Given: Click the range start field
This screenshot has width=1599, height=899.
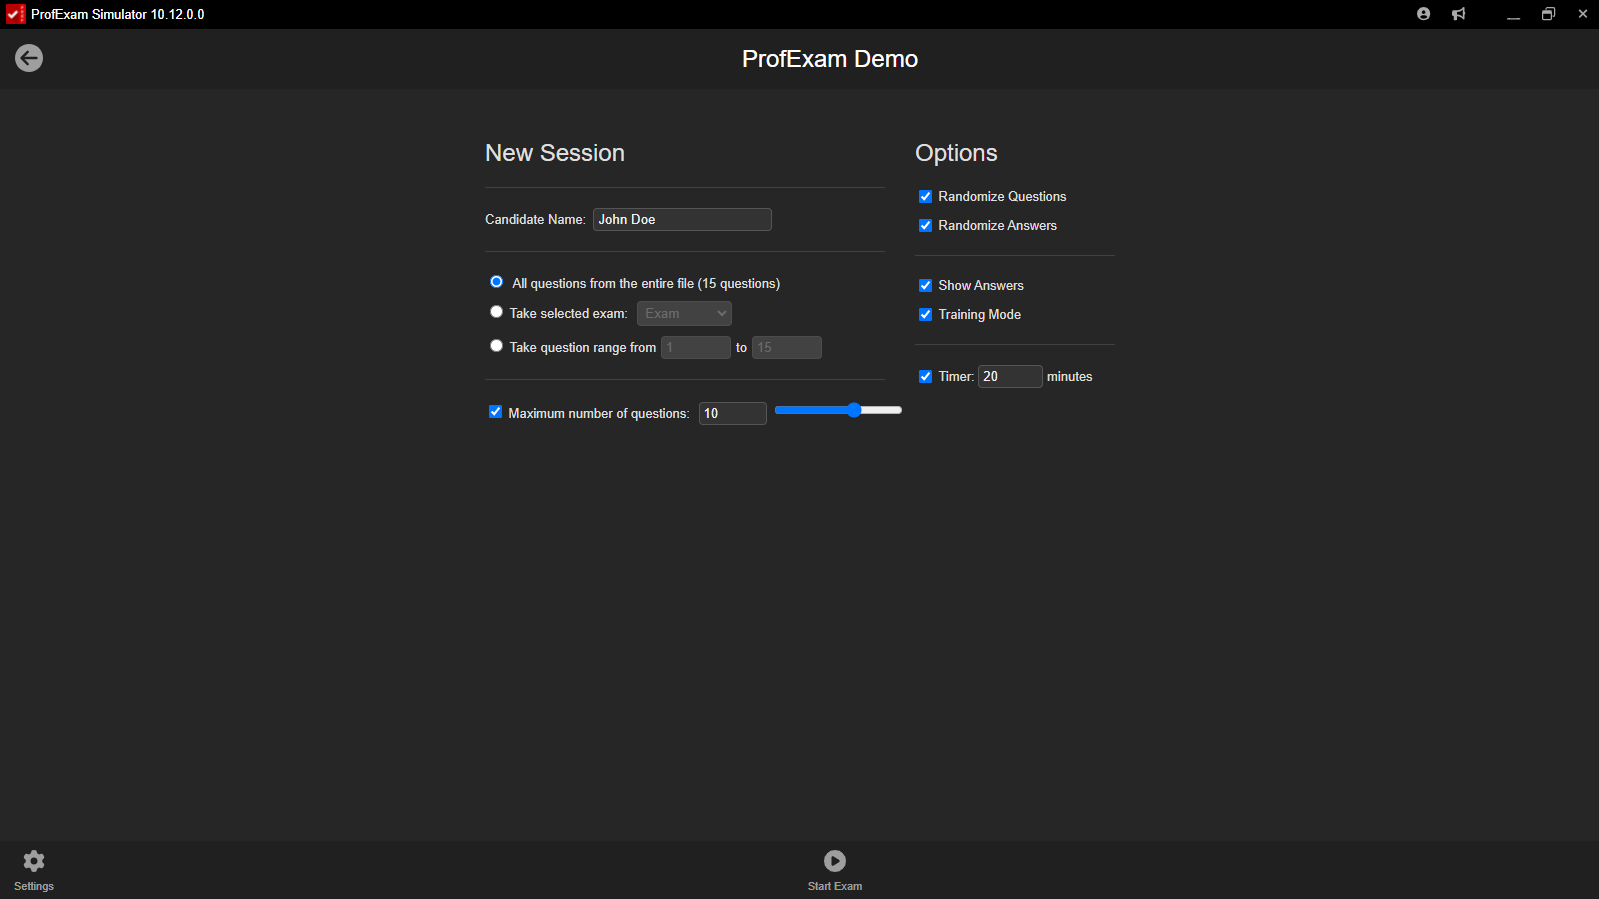Looking at the screenshot, I should [696, 347].
